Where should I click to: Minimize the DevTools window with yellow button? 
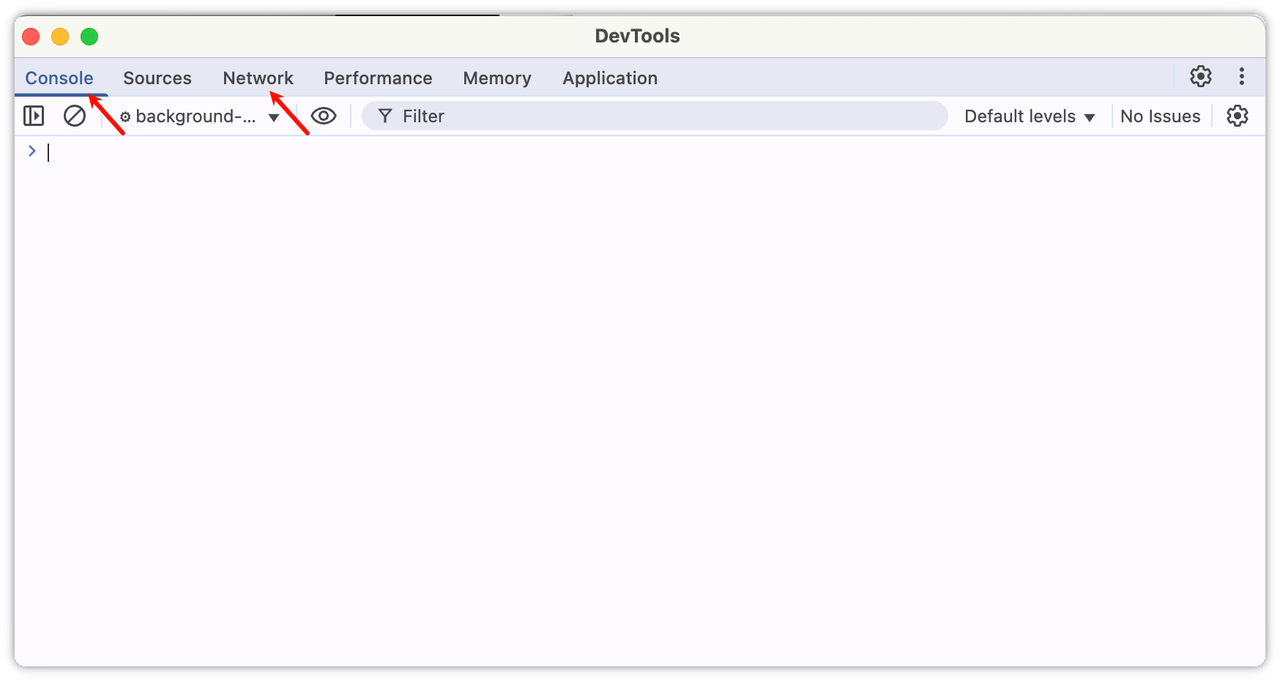click(x=60, y=37)
